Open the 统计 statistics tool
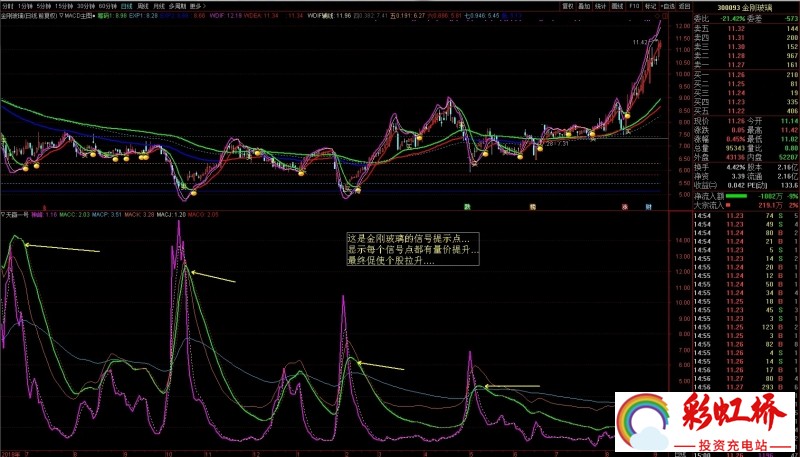Screen dimensions: 800x457 [601, 7]
